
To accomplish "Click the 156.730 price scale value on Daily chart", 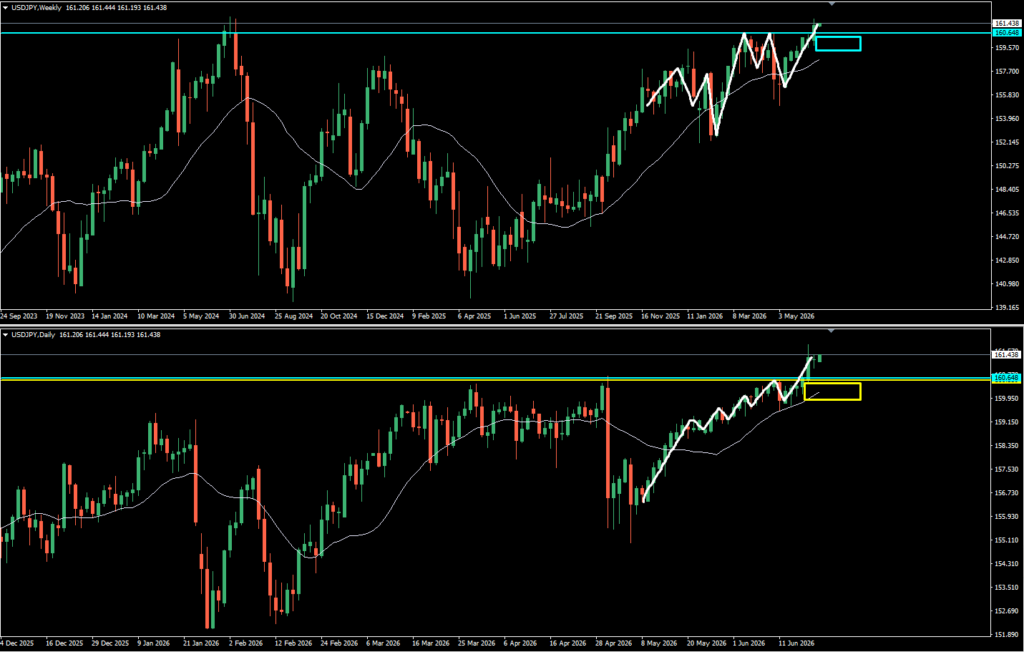I will pos(1006,493).
